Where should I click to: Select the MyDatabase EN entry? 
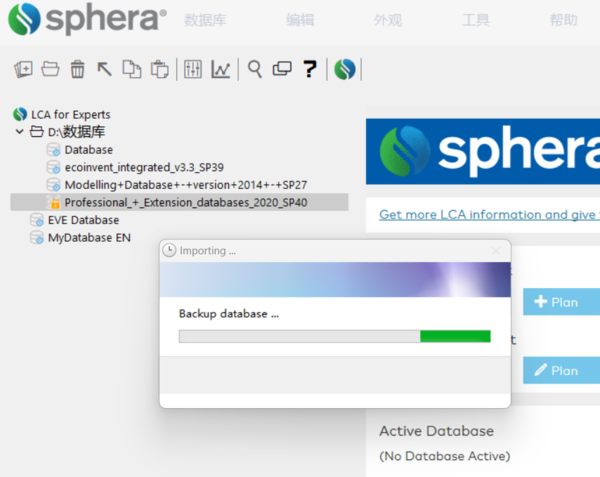89,238
